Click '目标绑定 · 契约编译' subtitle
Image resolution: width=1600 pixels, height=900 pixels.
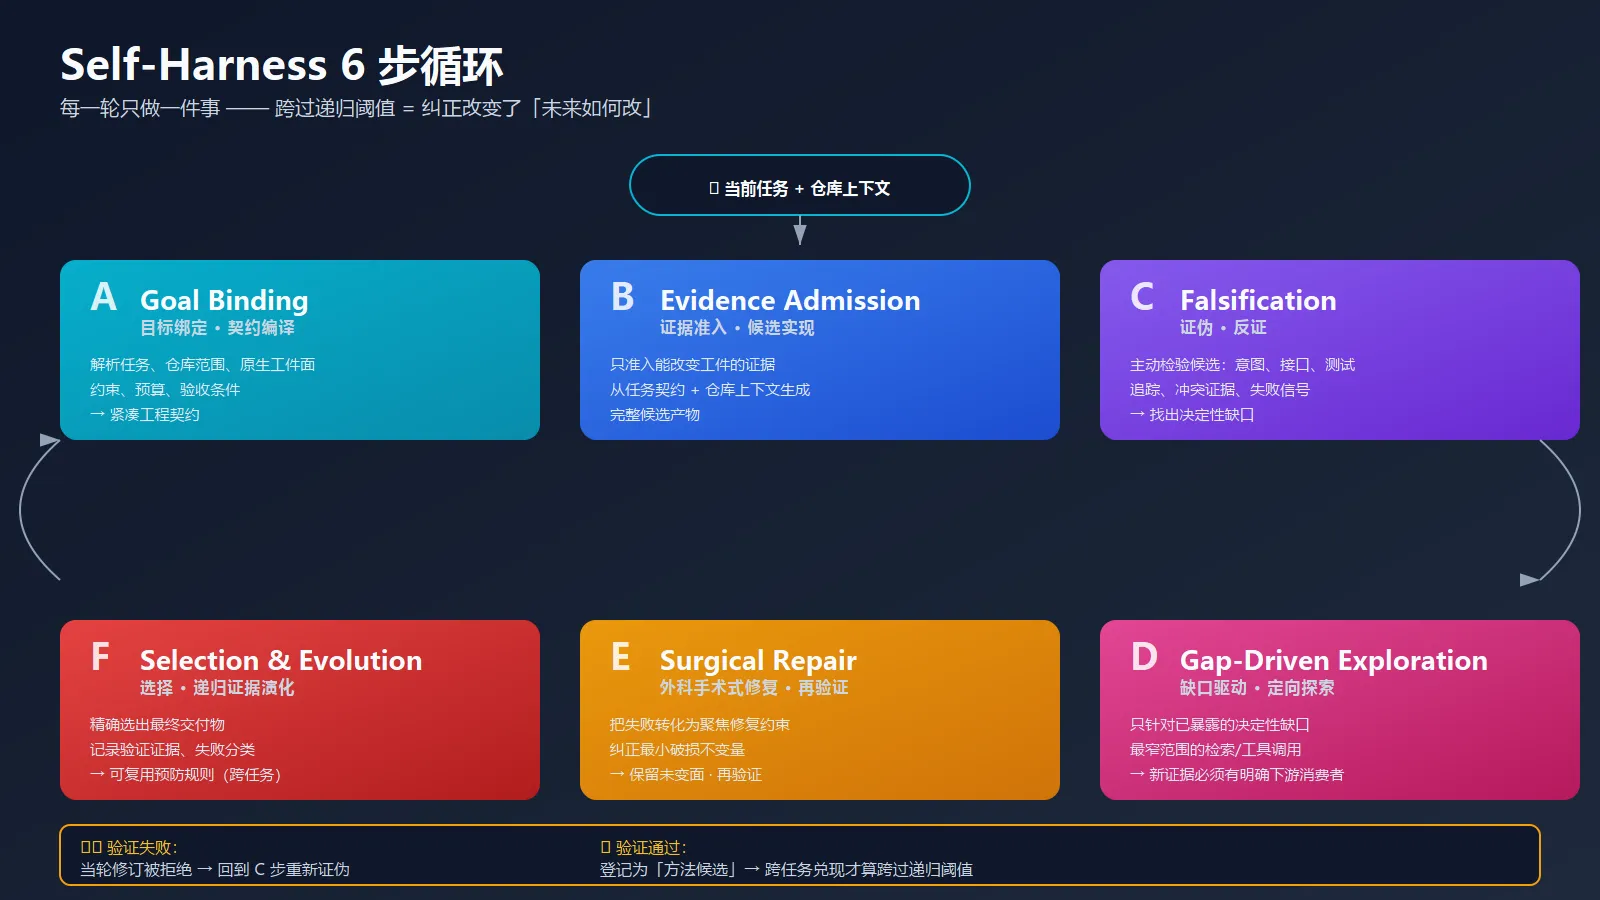coord(217,328)
